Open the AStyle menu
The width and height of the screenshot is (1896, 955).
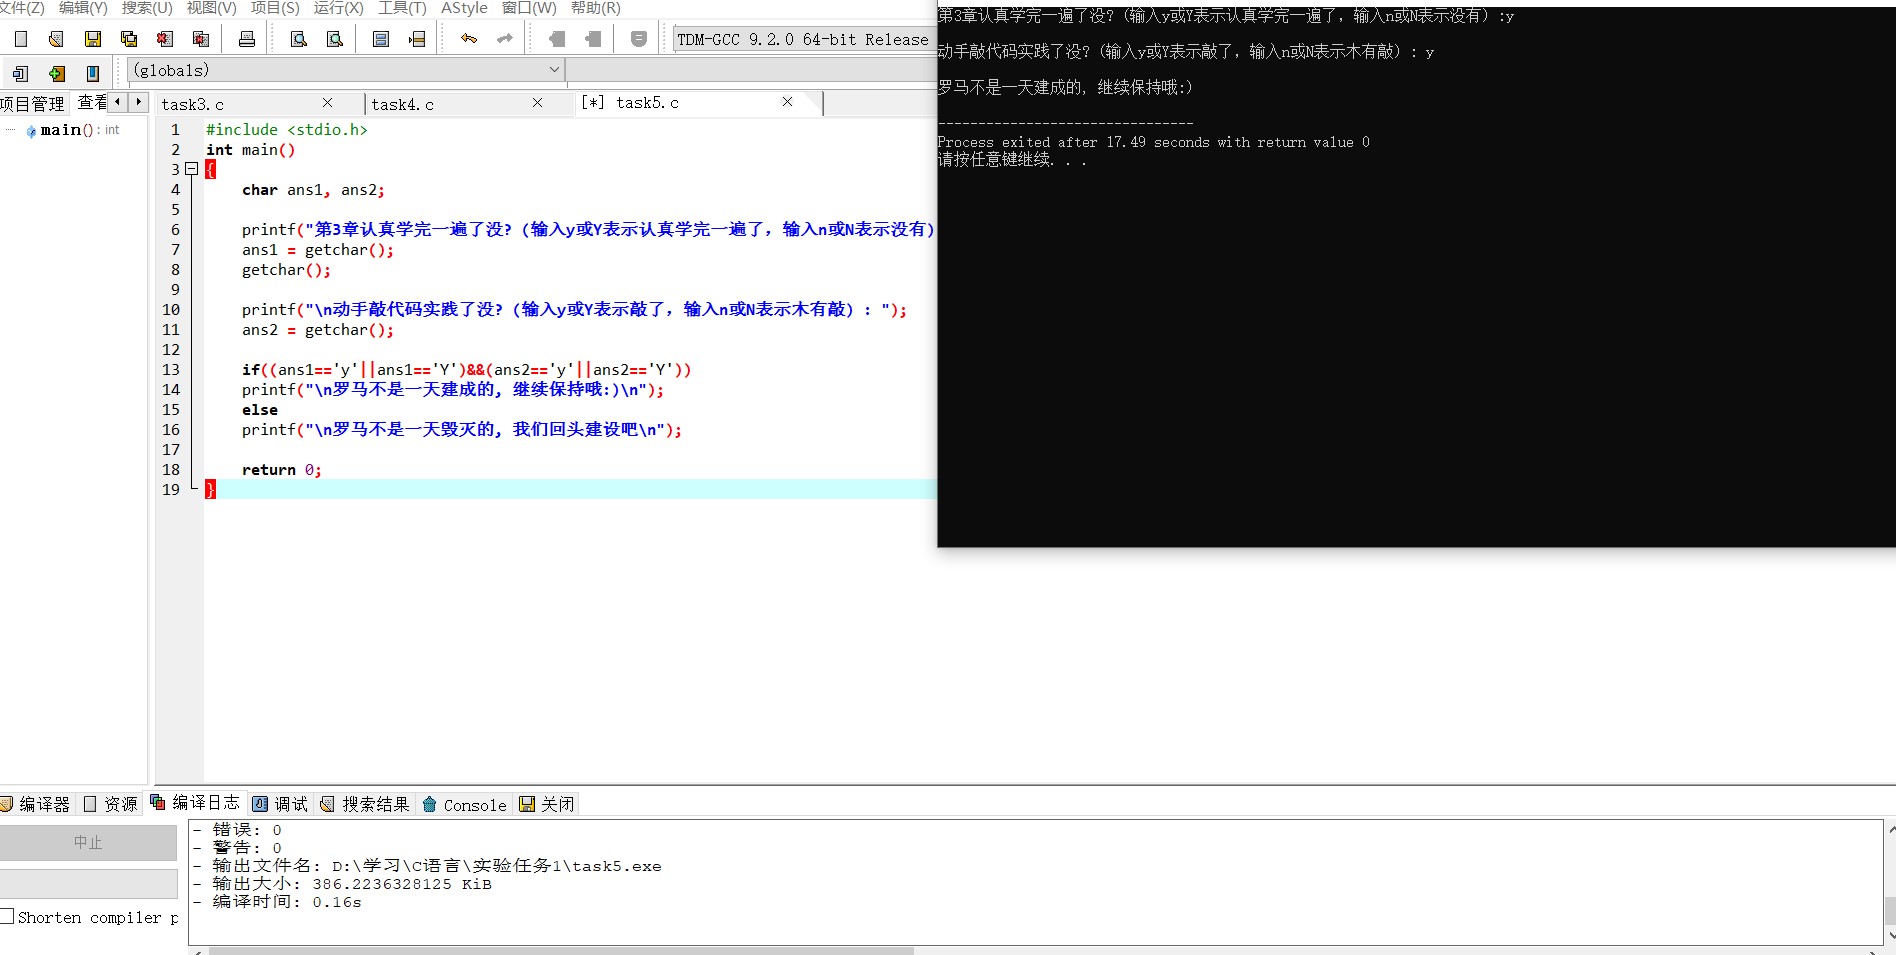click(465, 8)
